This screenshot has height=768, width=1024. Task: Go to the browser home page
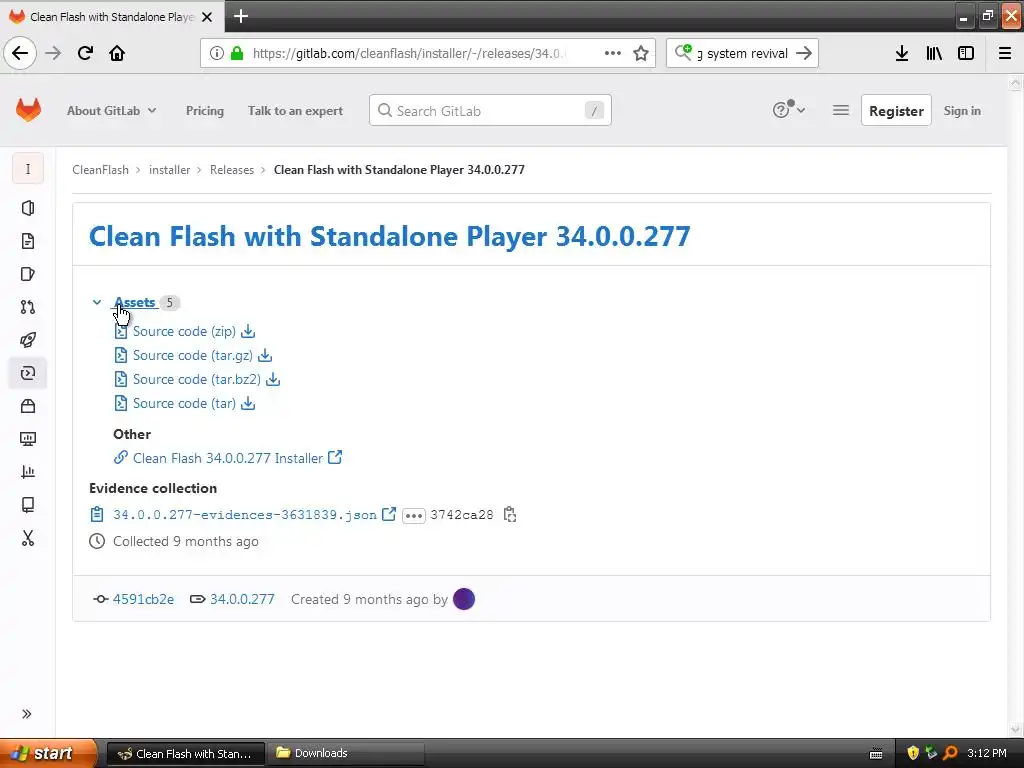click(117, 53)
